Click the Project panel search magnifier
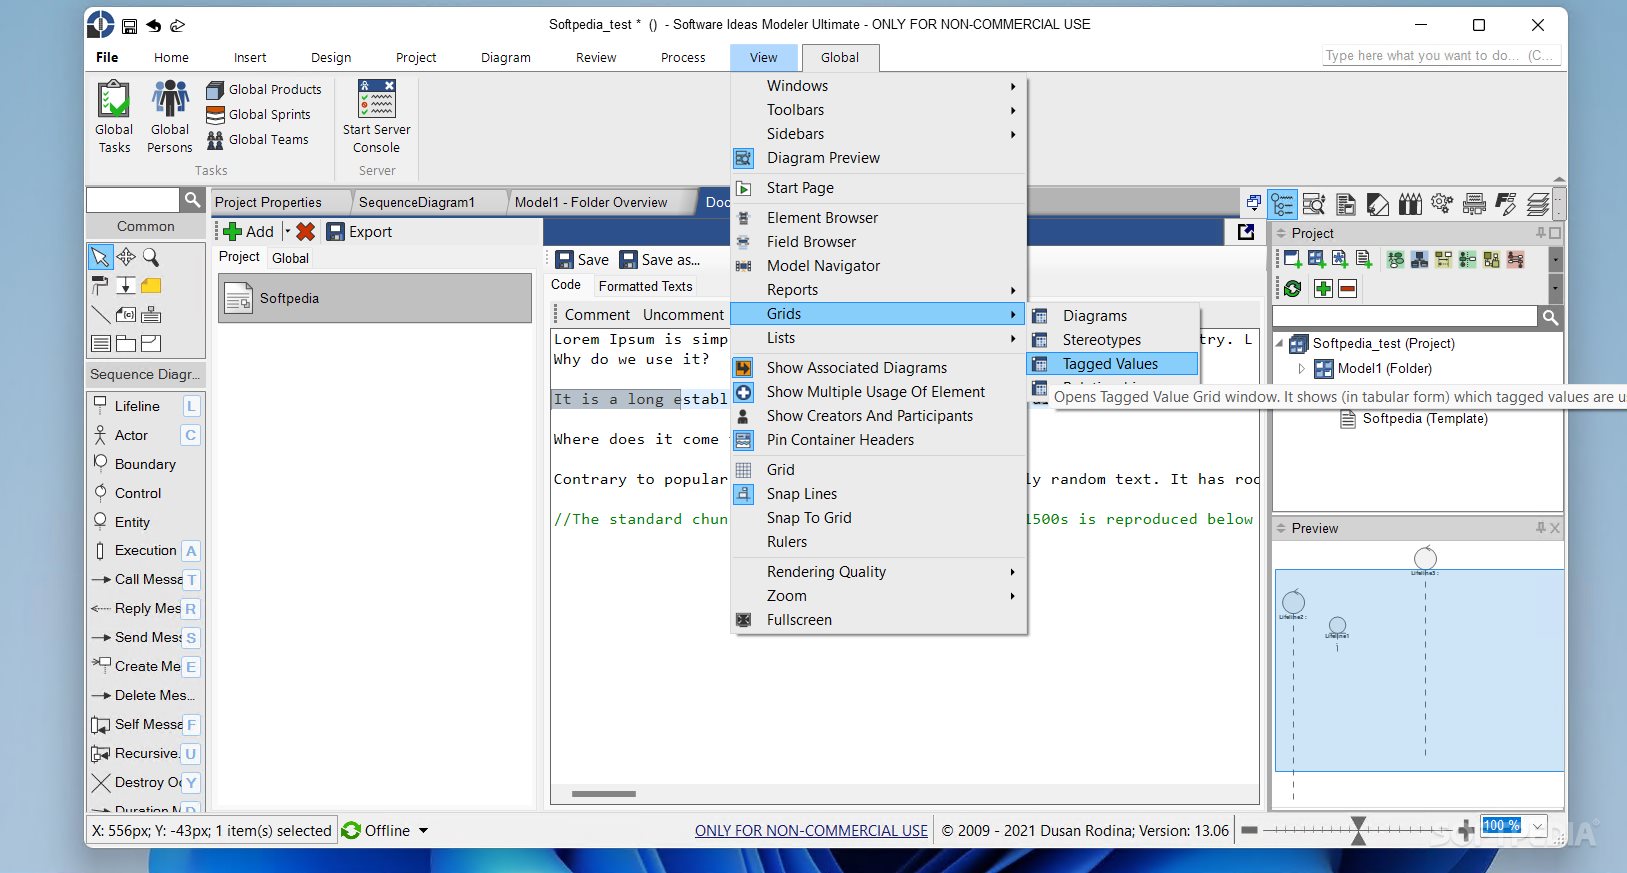This screenshot has height=873, width=1627. point(1550,318)
